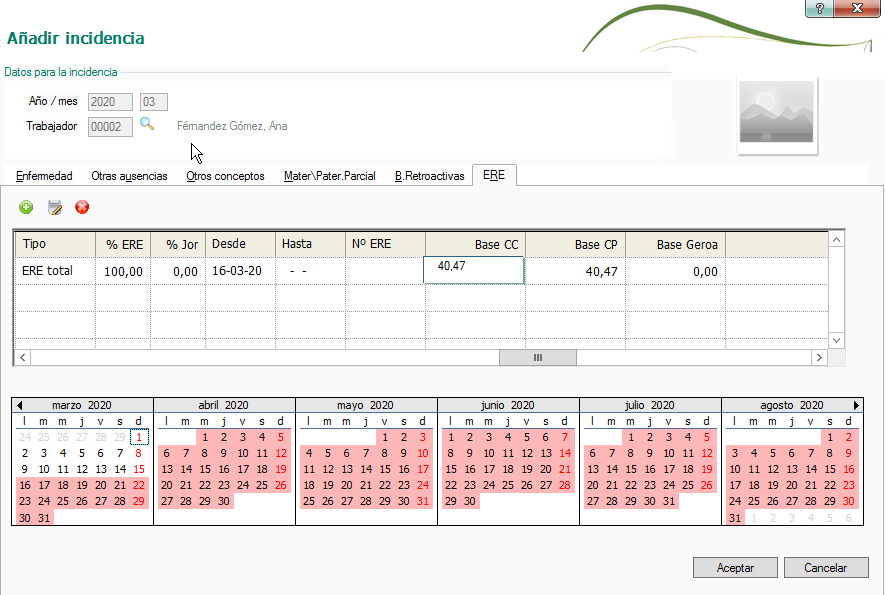Click the Hasta column header
This screenshot has height=595, width=885.
pyautogui.click(x=310, y=244)
